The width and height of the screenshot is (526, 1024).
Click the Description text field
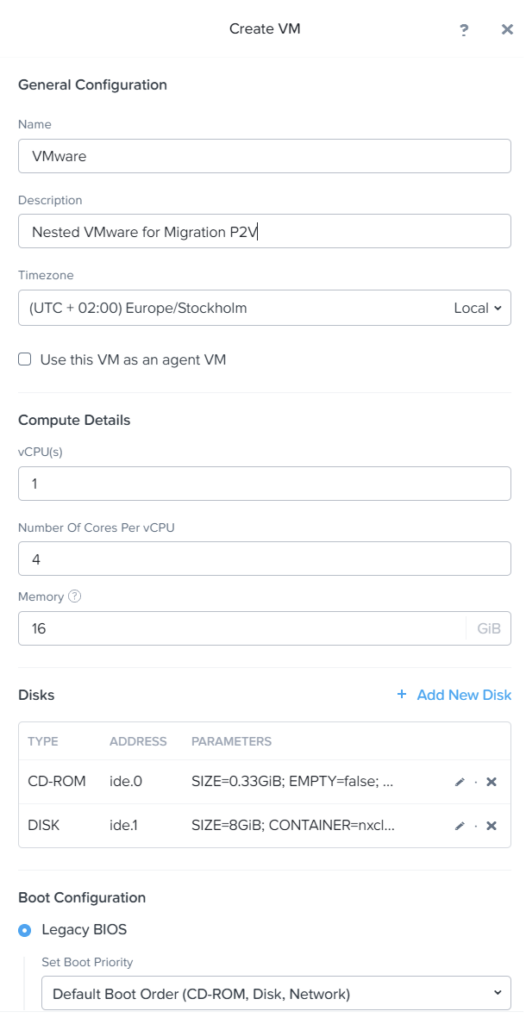tap(265, 231)
